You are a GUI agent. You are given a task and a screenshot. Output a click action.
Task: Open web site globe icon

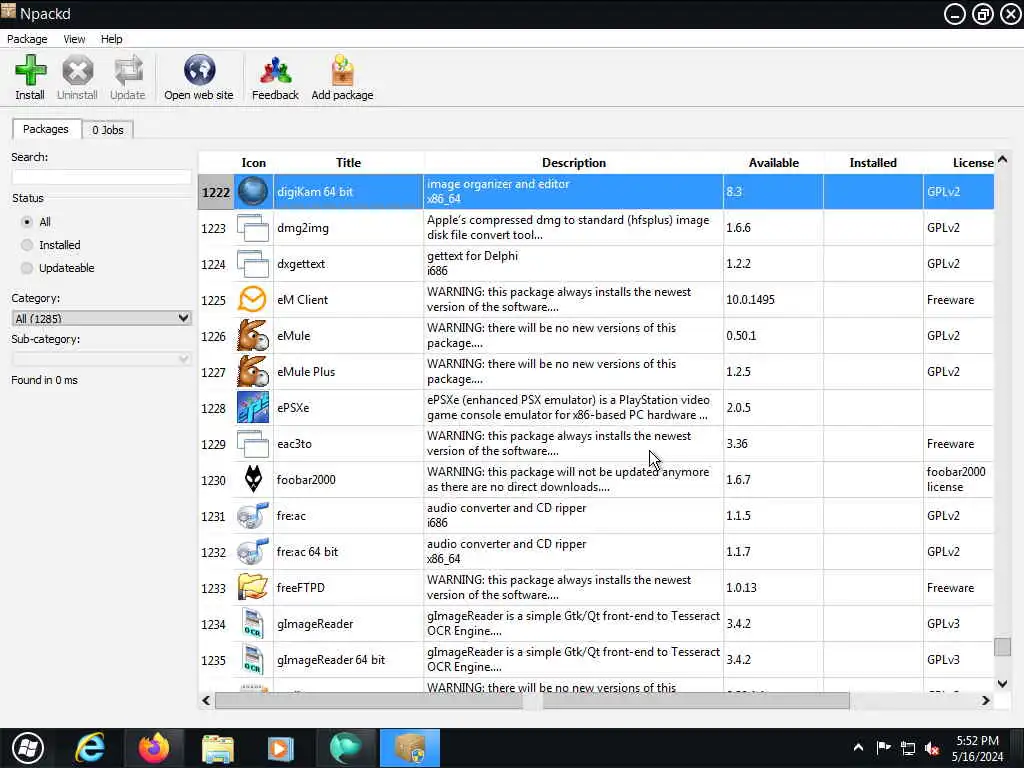coord(199,71)
